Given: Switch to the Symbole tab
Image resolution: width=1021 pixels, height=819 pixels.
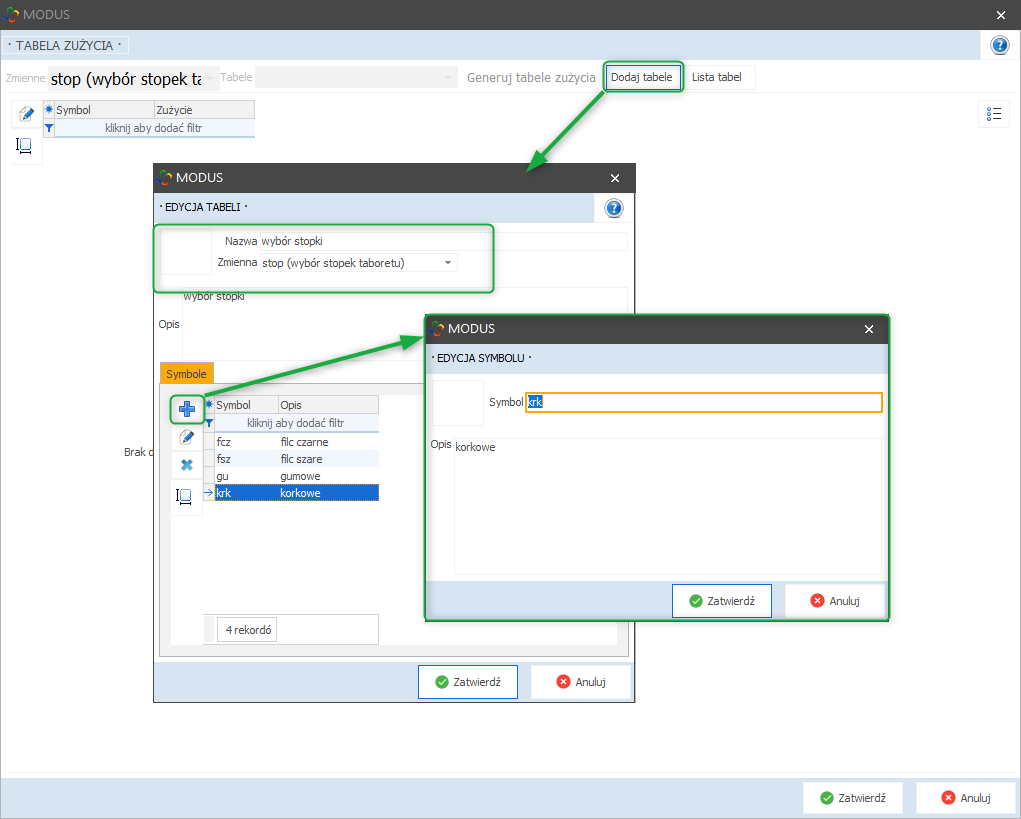Looking at the screenshot, I should pos(187,373).
